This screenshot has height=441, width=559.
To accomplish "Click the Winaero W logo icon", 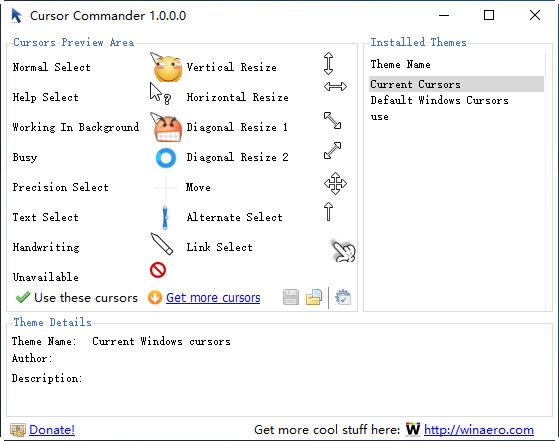I will point(413,429).
